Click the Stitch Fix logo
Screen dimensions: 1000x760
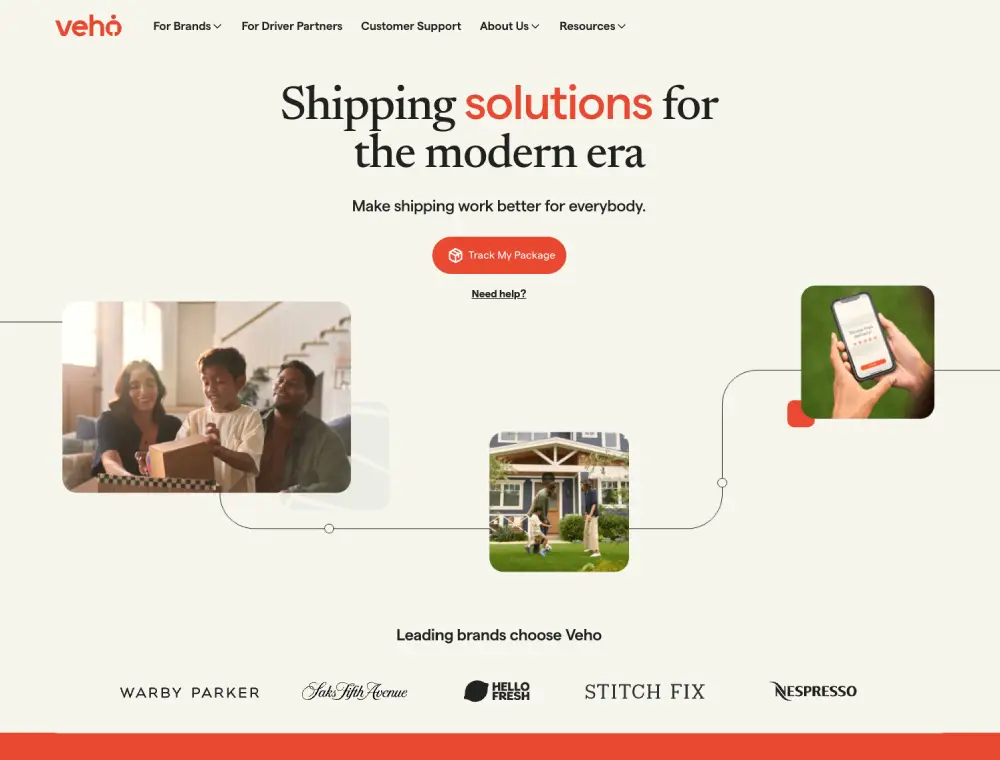(x=645, y=692)
